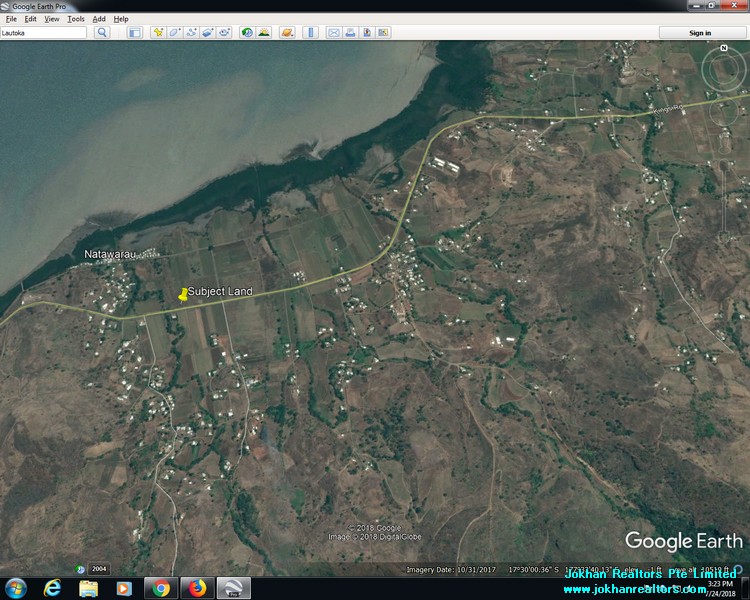750x600 pixels.
Task: Toggle the sidebar panel button
Action: [134, 32]
